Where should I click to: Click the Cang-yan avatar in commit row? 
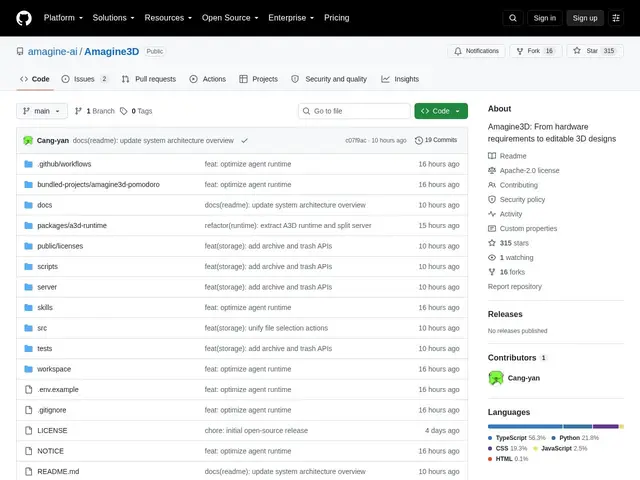click(x=28, y=140)
